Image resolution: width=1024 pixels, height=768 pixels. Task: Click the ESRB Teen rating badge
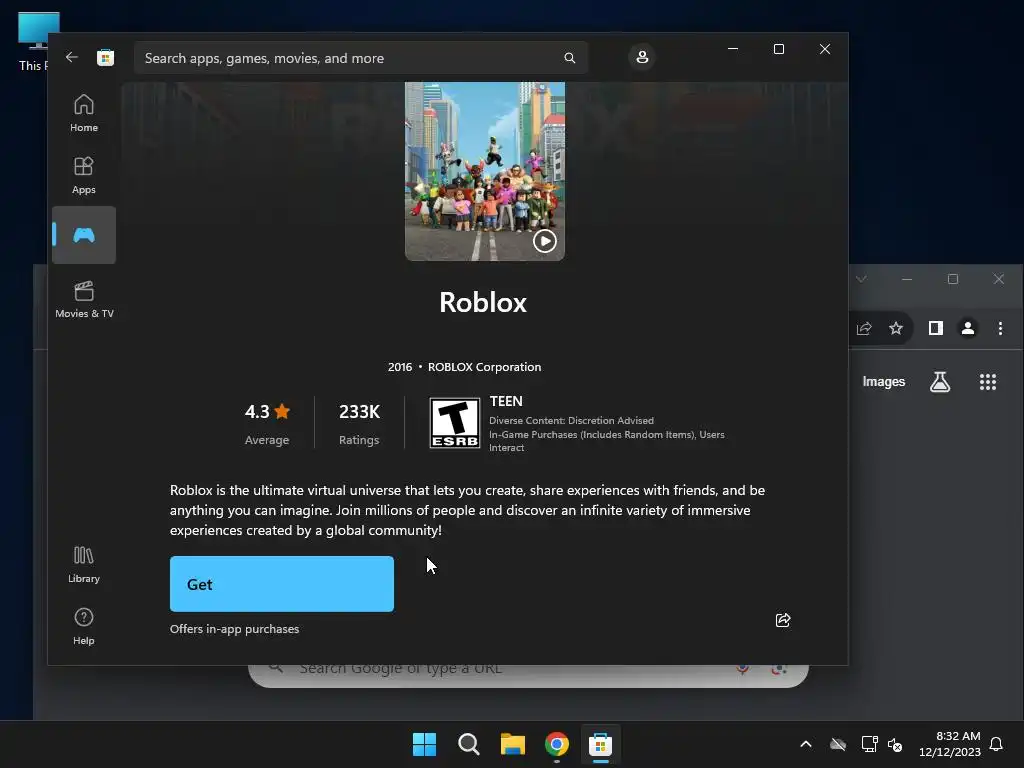455,423
